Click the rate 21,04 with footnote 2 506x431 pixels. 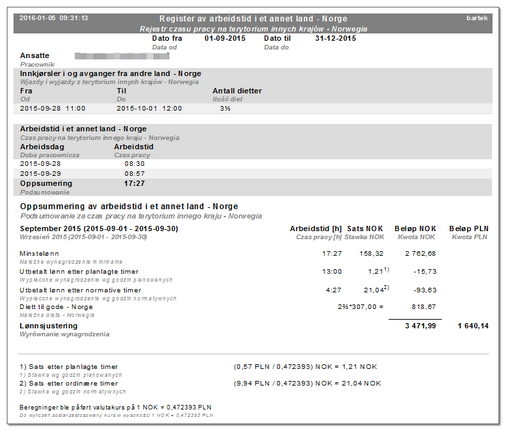click(376, 290)
